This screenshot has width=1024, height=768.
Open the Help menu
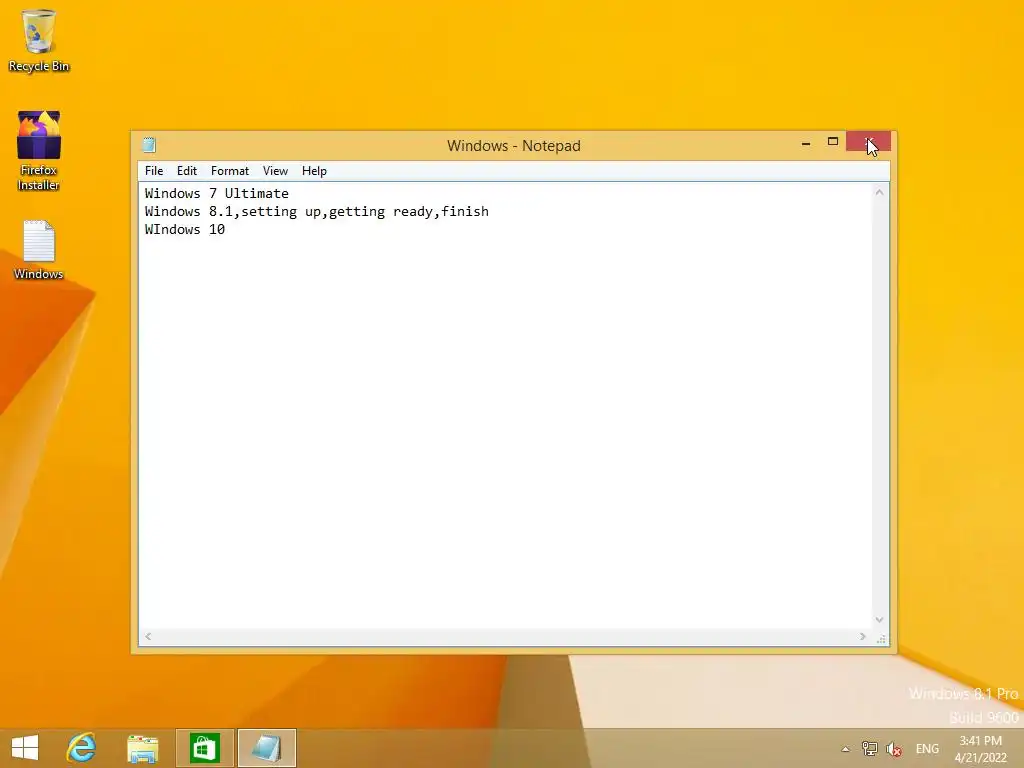[314, 171]
